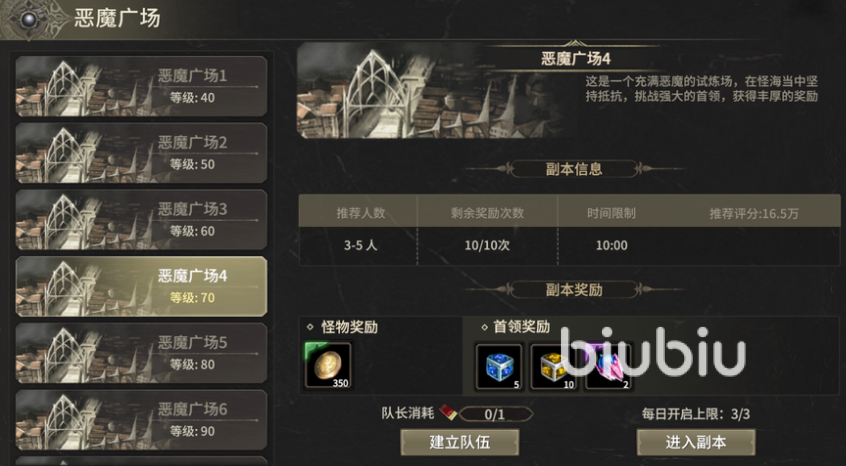Click the 进入副本 button
The image size is (846, 466).
(x=696, y=442)
